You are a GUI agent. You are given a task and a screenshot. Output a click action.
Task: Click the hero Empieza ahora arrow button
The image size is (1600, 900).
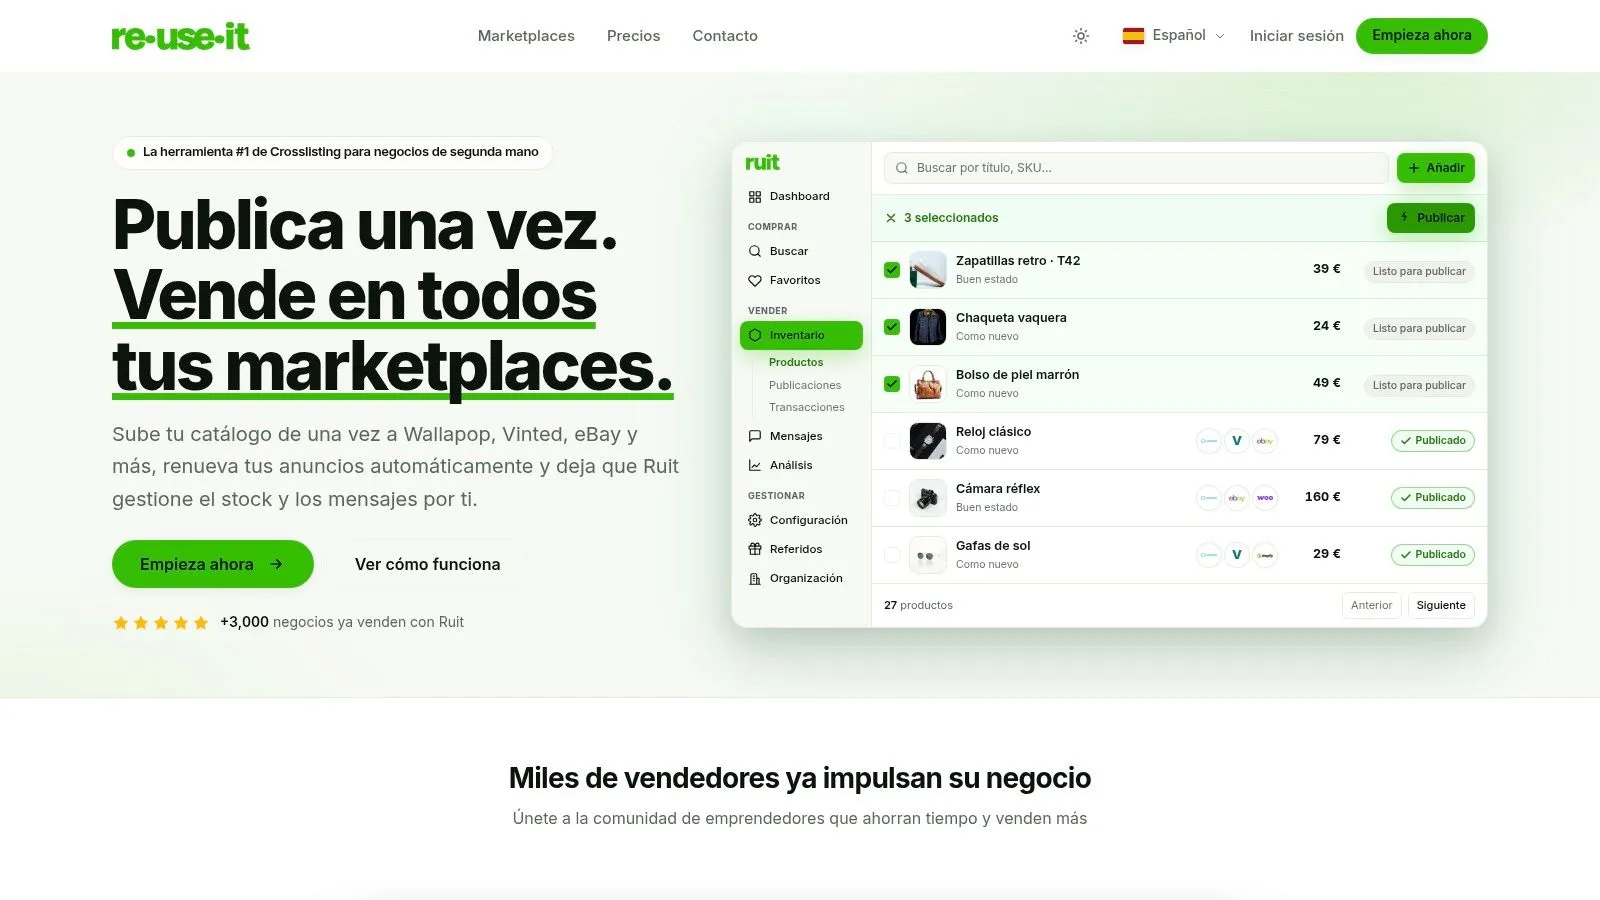point(213,564)
